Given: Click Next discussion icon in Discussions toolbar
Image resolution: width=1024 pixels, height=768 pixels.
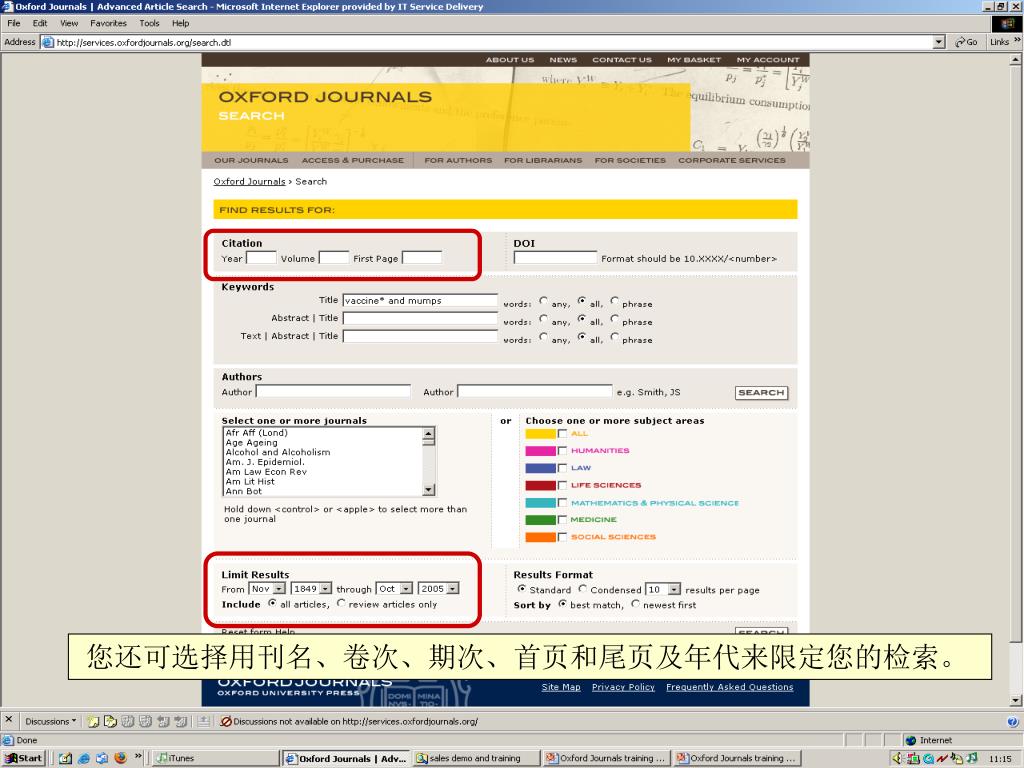Looking at the screenshot, I should tap(180, 722).
